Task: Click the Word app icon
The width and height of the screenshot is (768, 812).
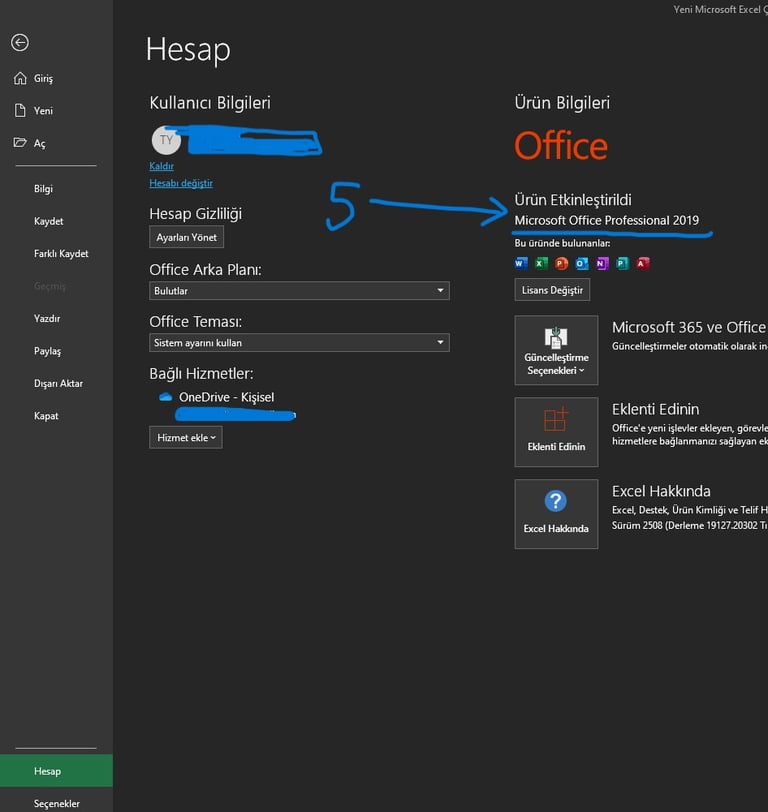Action: point(521,264)
